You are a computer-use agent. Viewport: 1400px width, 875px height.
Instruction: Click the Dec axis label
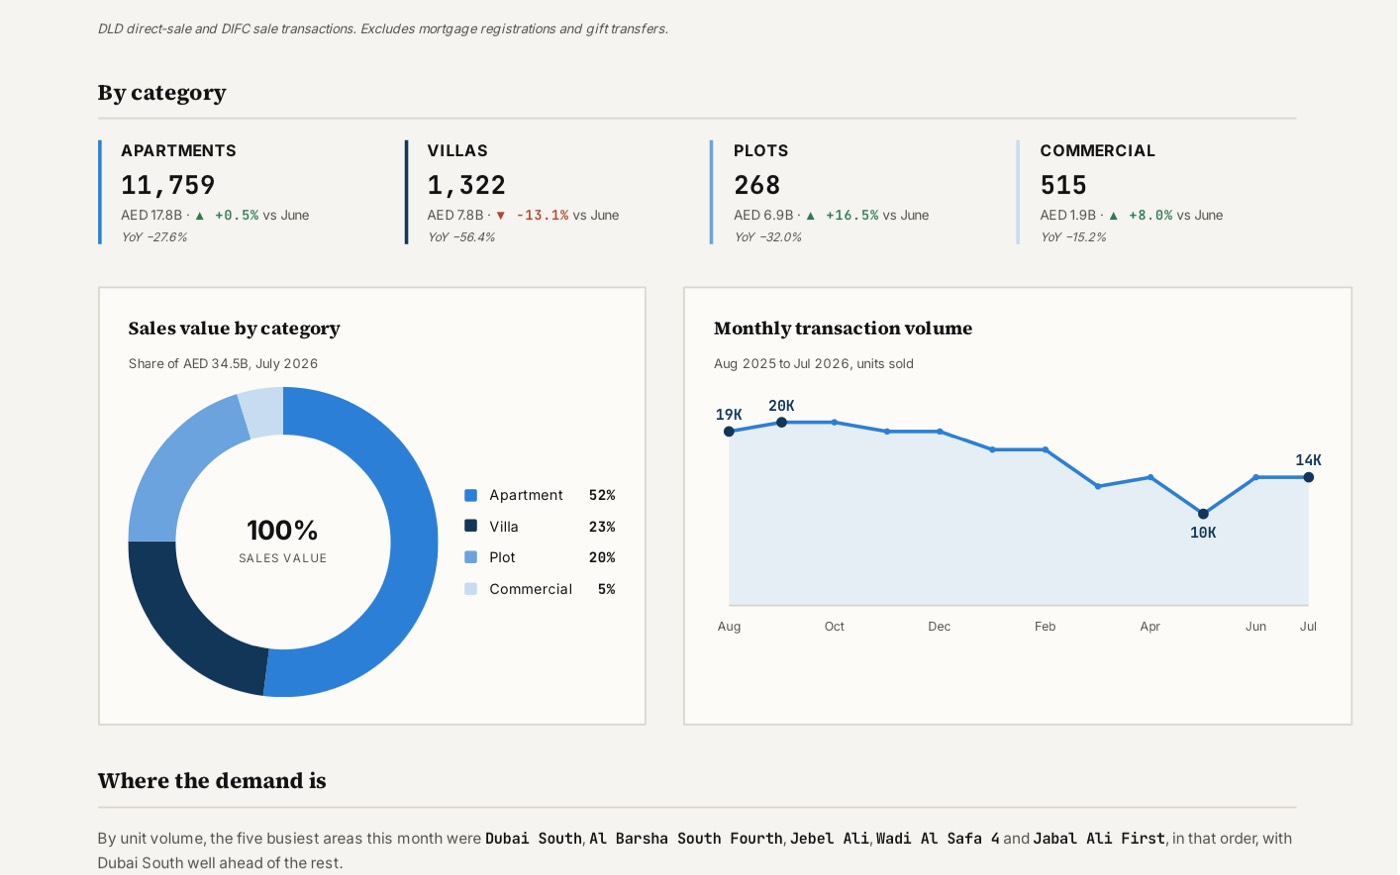pos(939,626)
